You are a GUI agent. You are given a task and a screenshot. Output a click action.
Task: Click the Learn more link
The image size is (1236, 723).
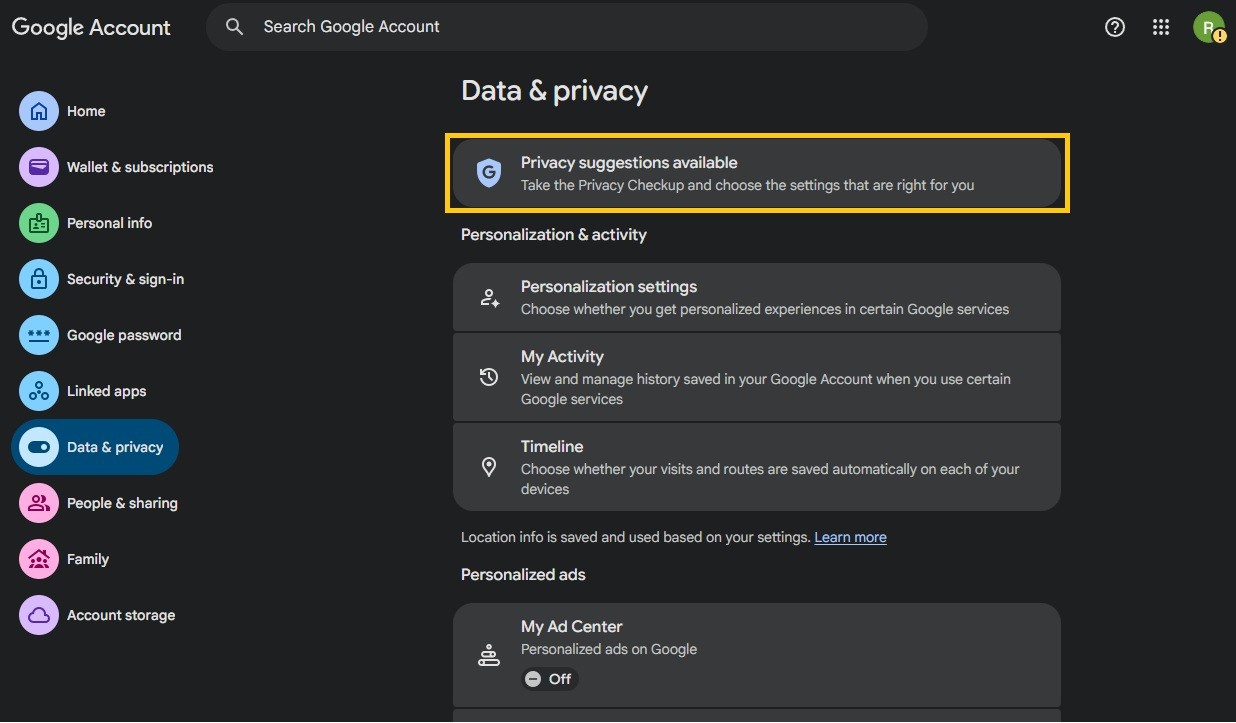point(850,537)
